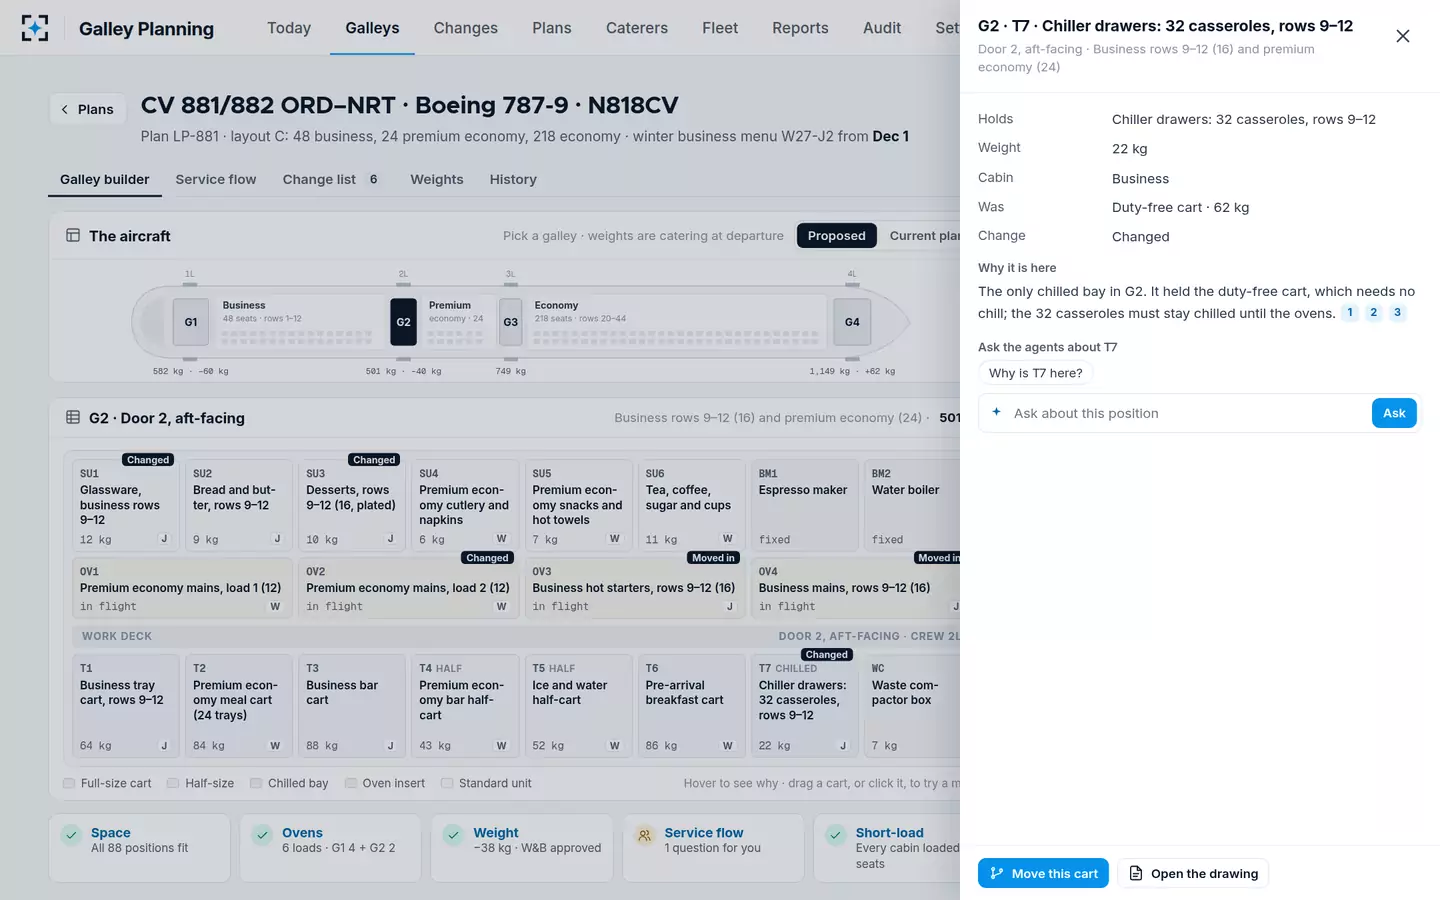This screenshot has width=1440, height=900.
Task: Go back to Plans
Action: coord(88,109)
